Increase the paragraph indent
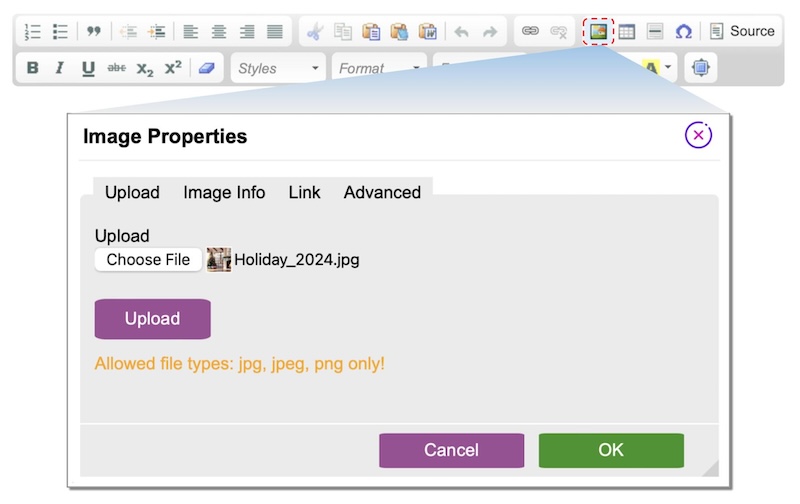Image resolution: width=800 pixels, height=504 pixels. point(157,32)
